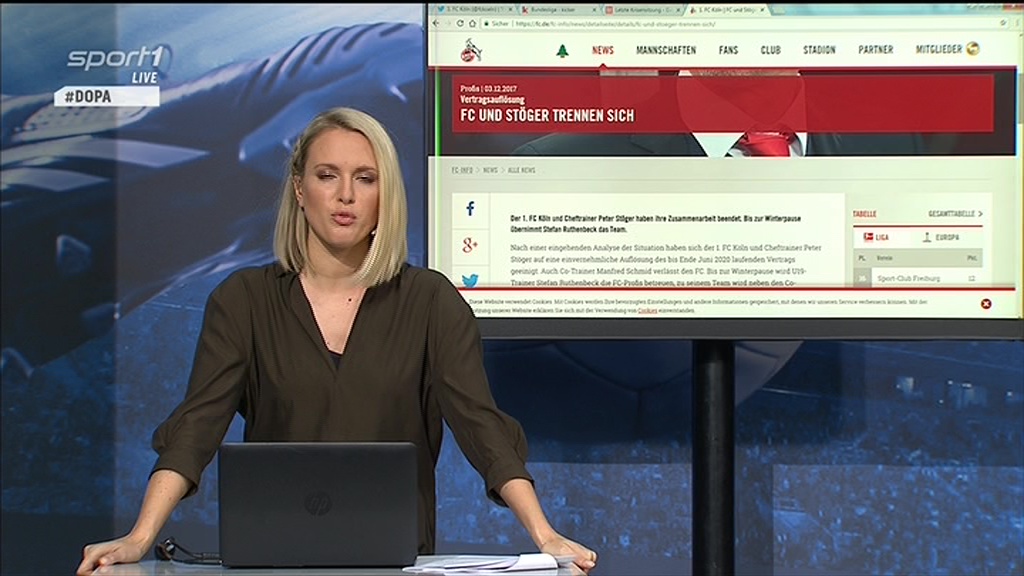
Task: Open the GESAMTTABELLE link in the table widget
Action: pos(955,214)
